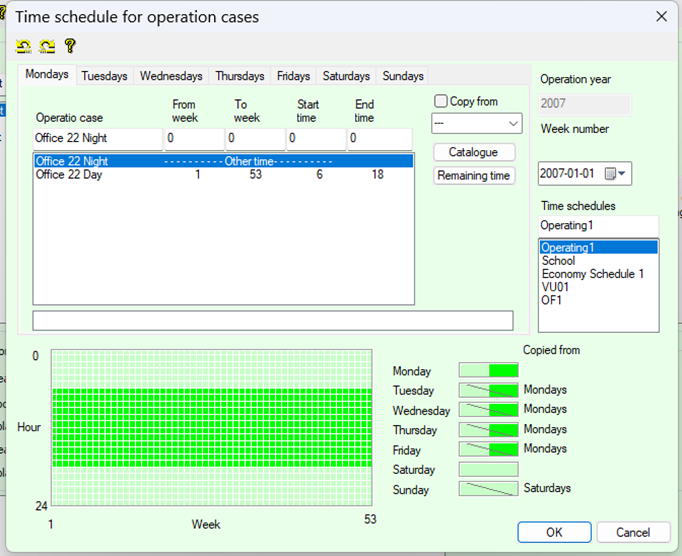Open help via the question mark icon

pyautogui.click(x=70, y=46)
